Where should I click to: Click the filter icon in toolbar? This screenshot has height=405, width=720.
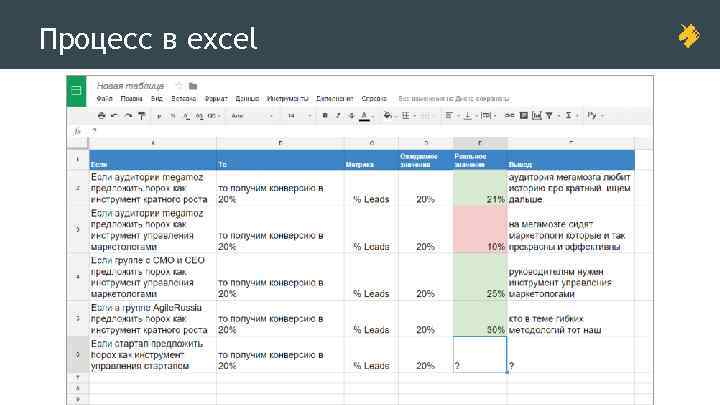549,116
